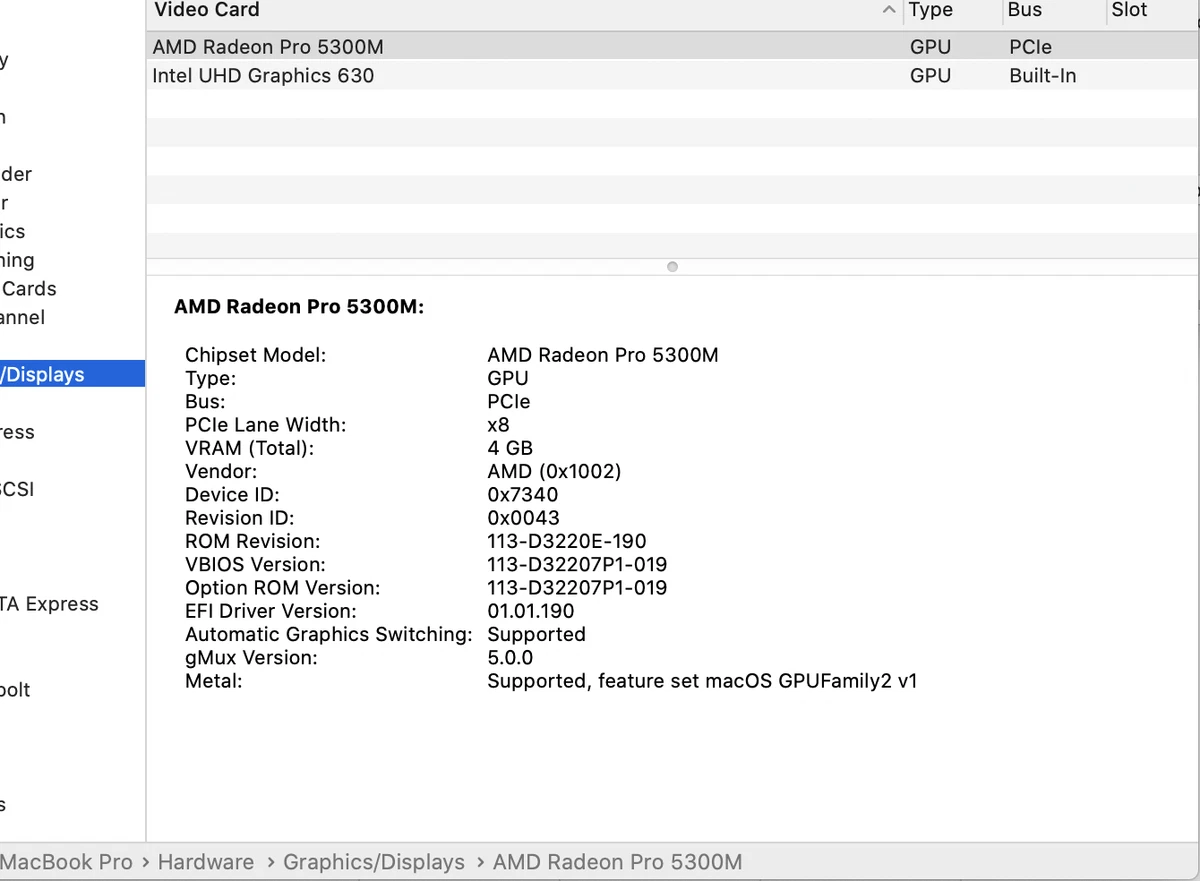Click MacBook Pro in the bottom path bar
Viewport: 1200px width, 881px height.
point(66,862)
